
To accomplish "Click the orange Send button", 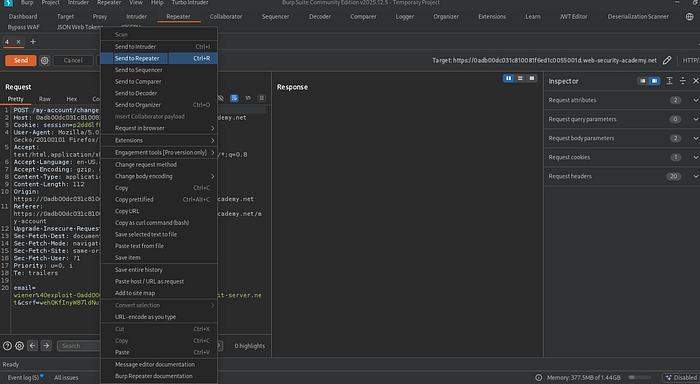I will pyautogui.click(x=21, y=60).
